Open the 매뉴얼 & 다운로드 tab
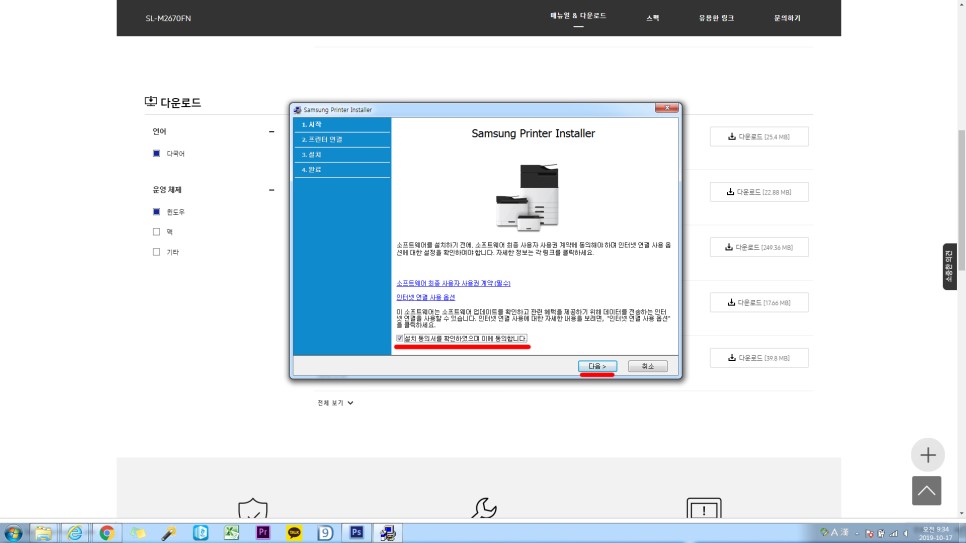966x543 pixels. click(578, 16)
